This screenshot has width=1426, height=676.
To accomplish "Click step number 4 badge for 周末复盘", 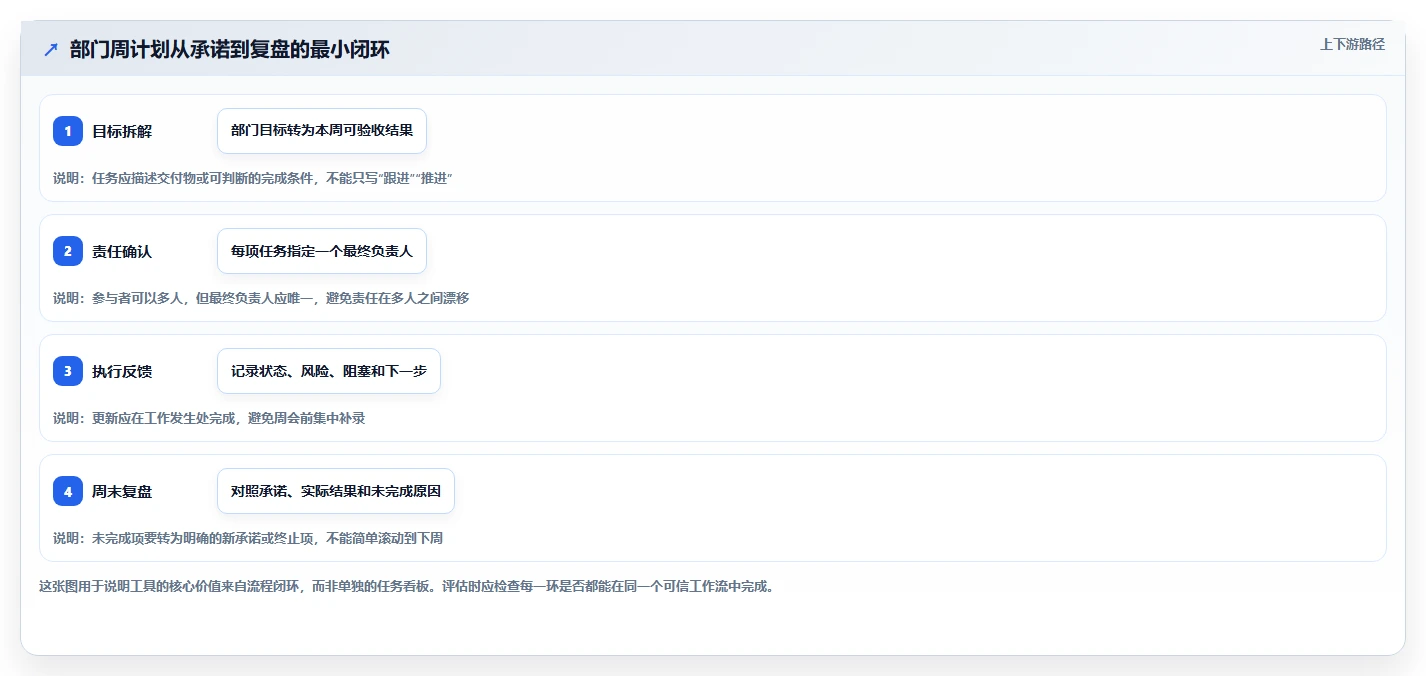I will click(x=68, y=491).
